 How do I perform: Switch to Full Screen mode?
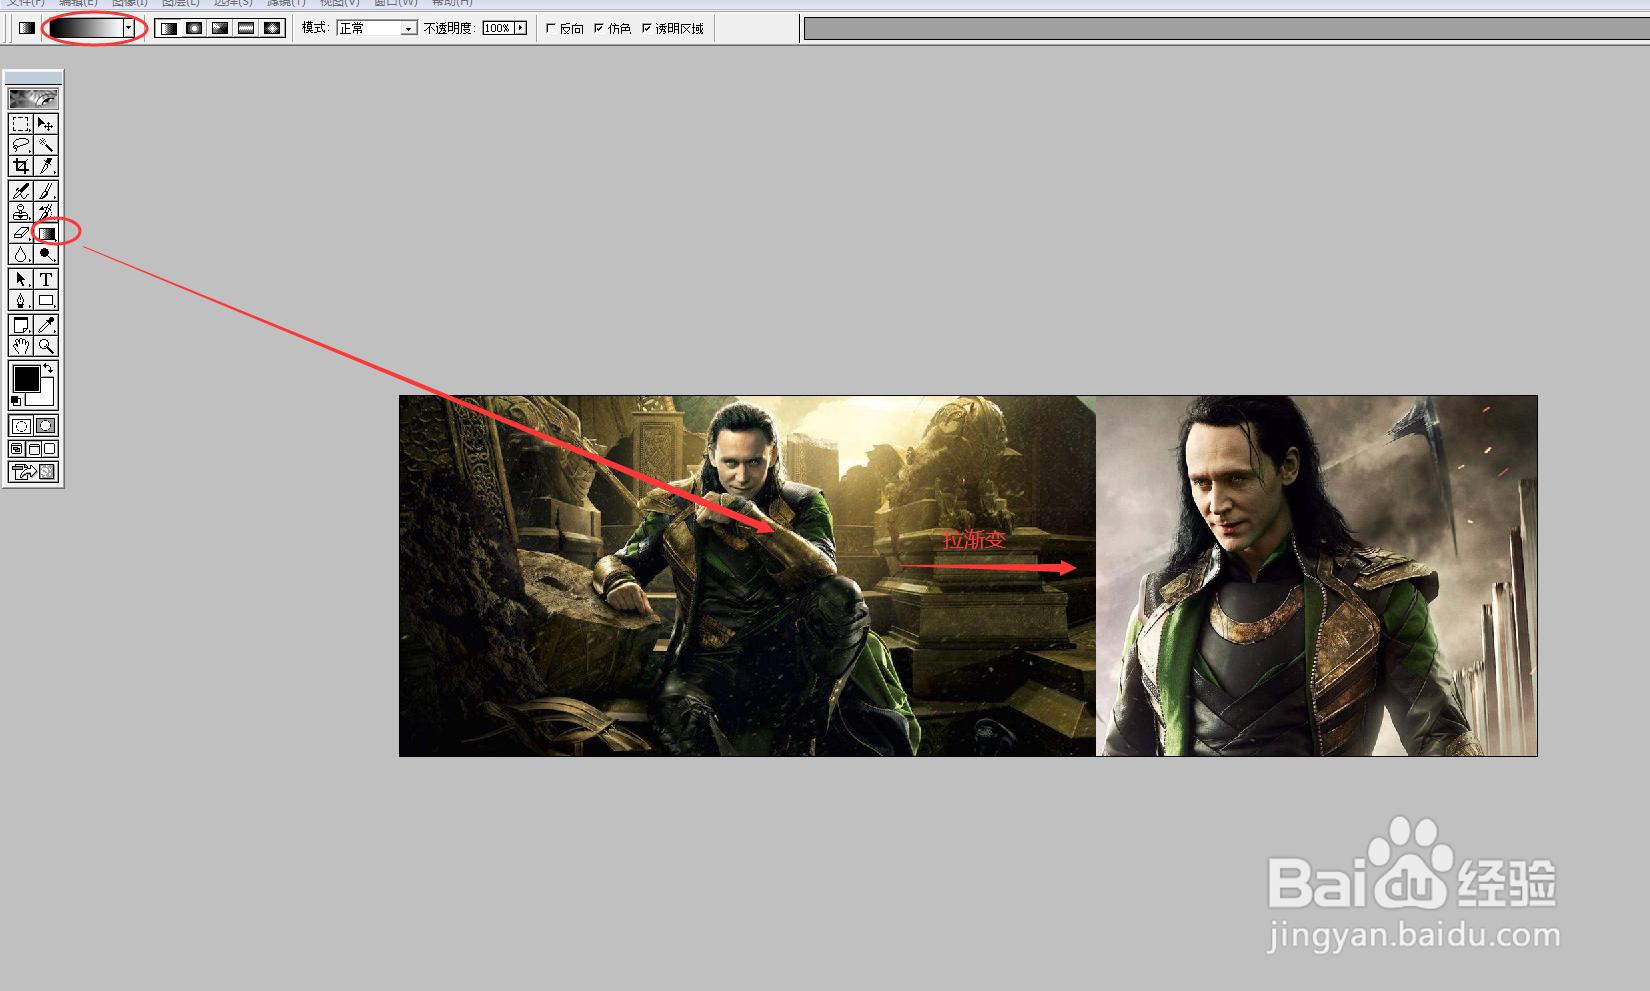[50, 449]
